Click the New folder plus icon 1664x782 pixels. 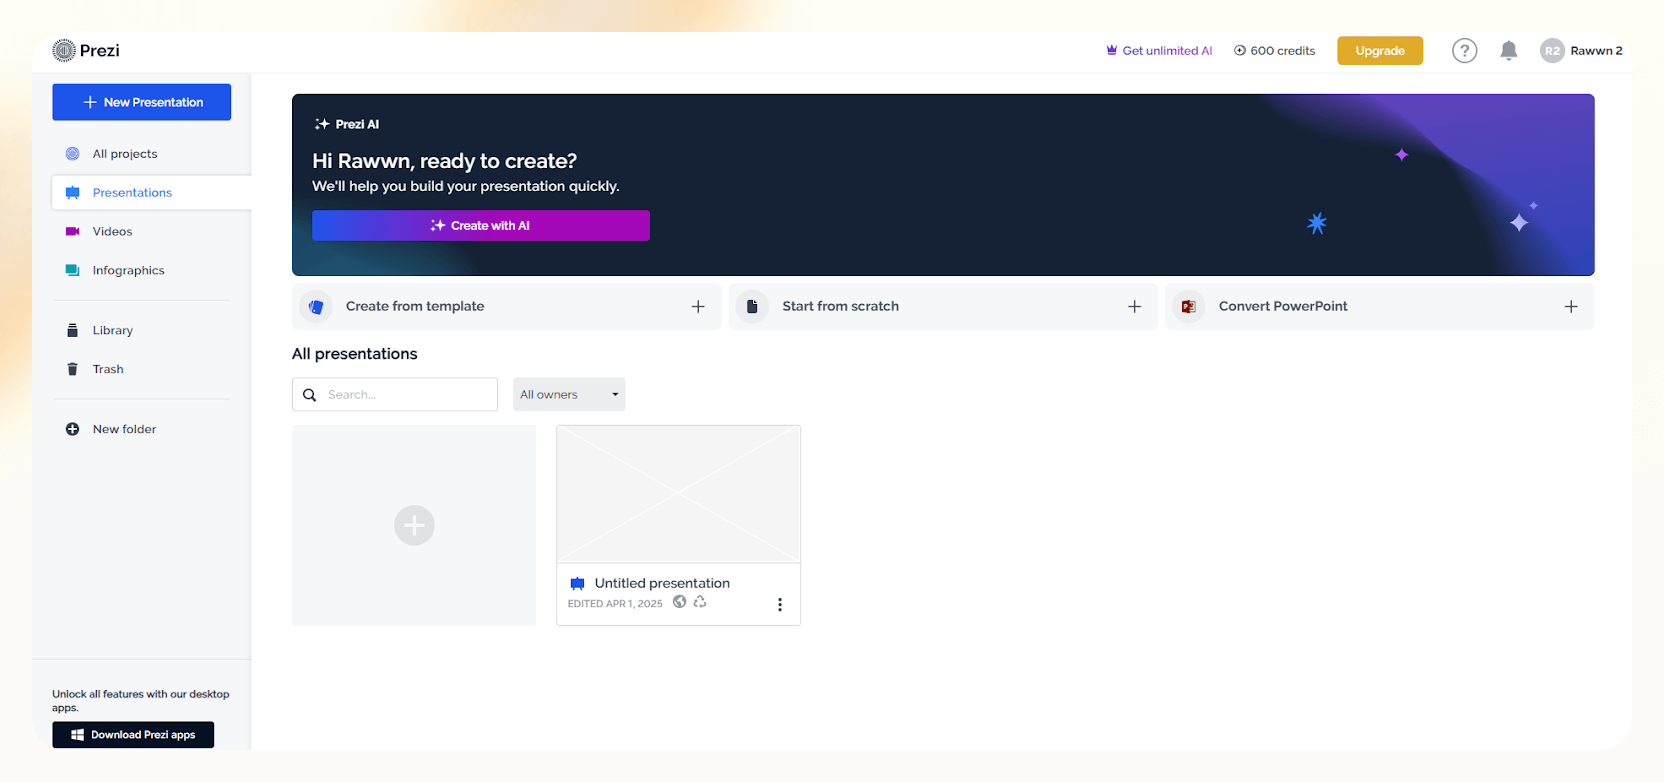pos(72,429)
